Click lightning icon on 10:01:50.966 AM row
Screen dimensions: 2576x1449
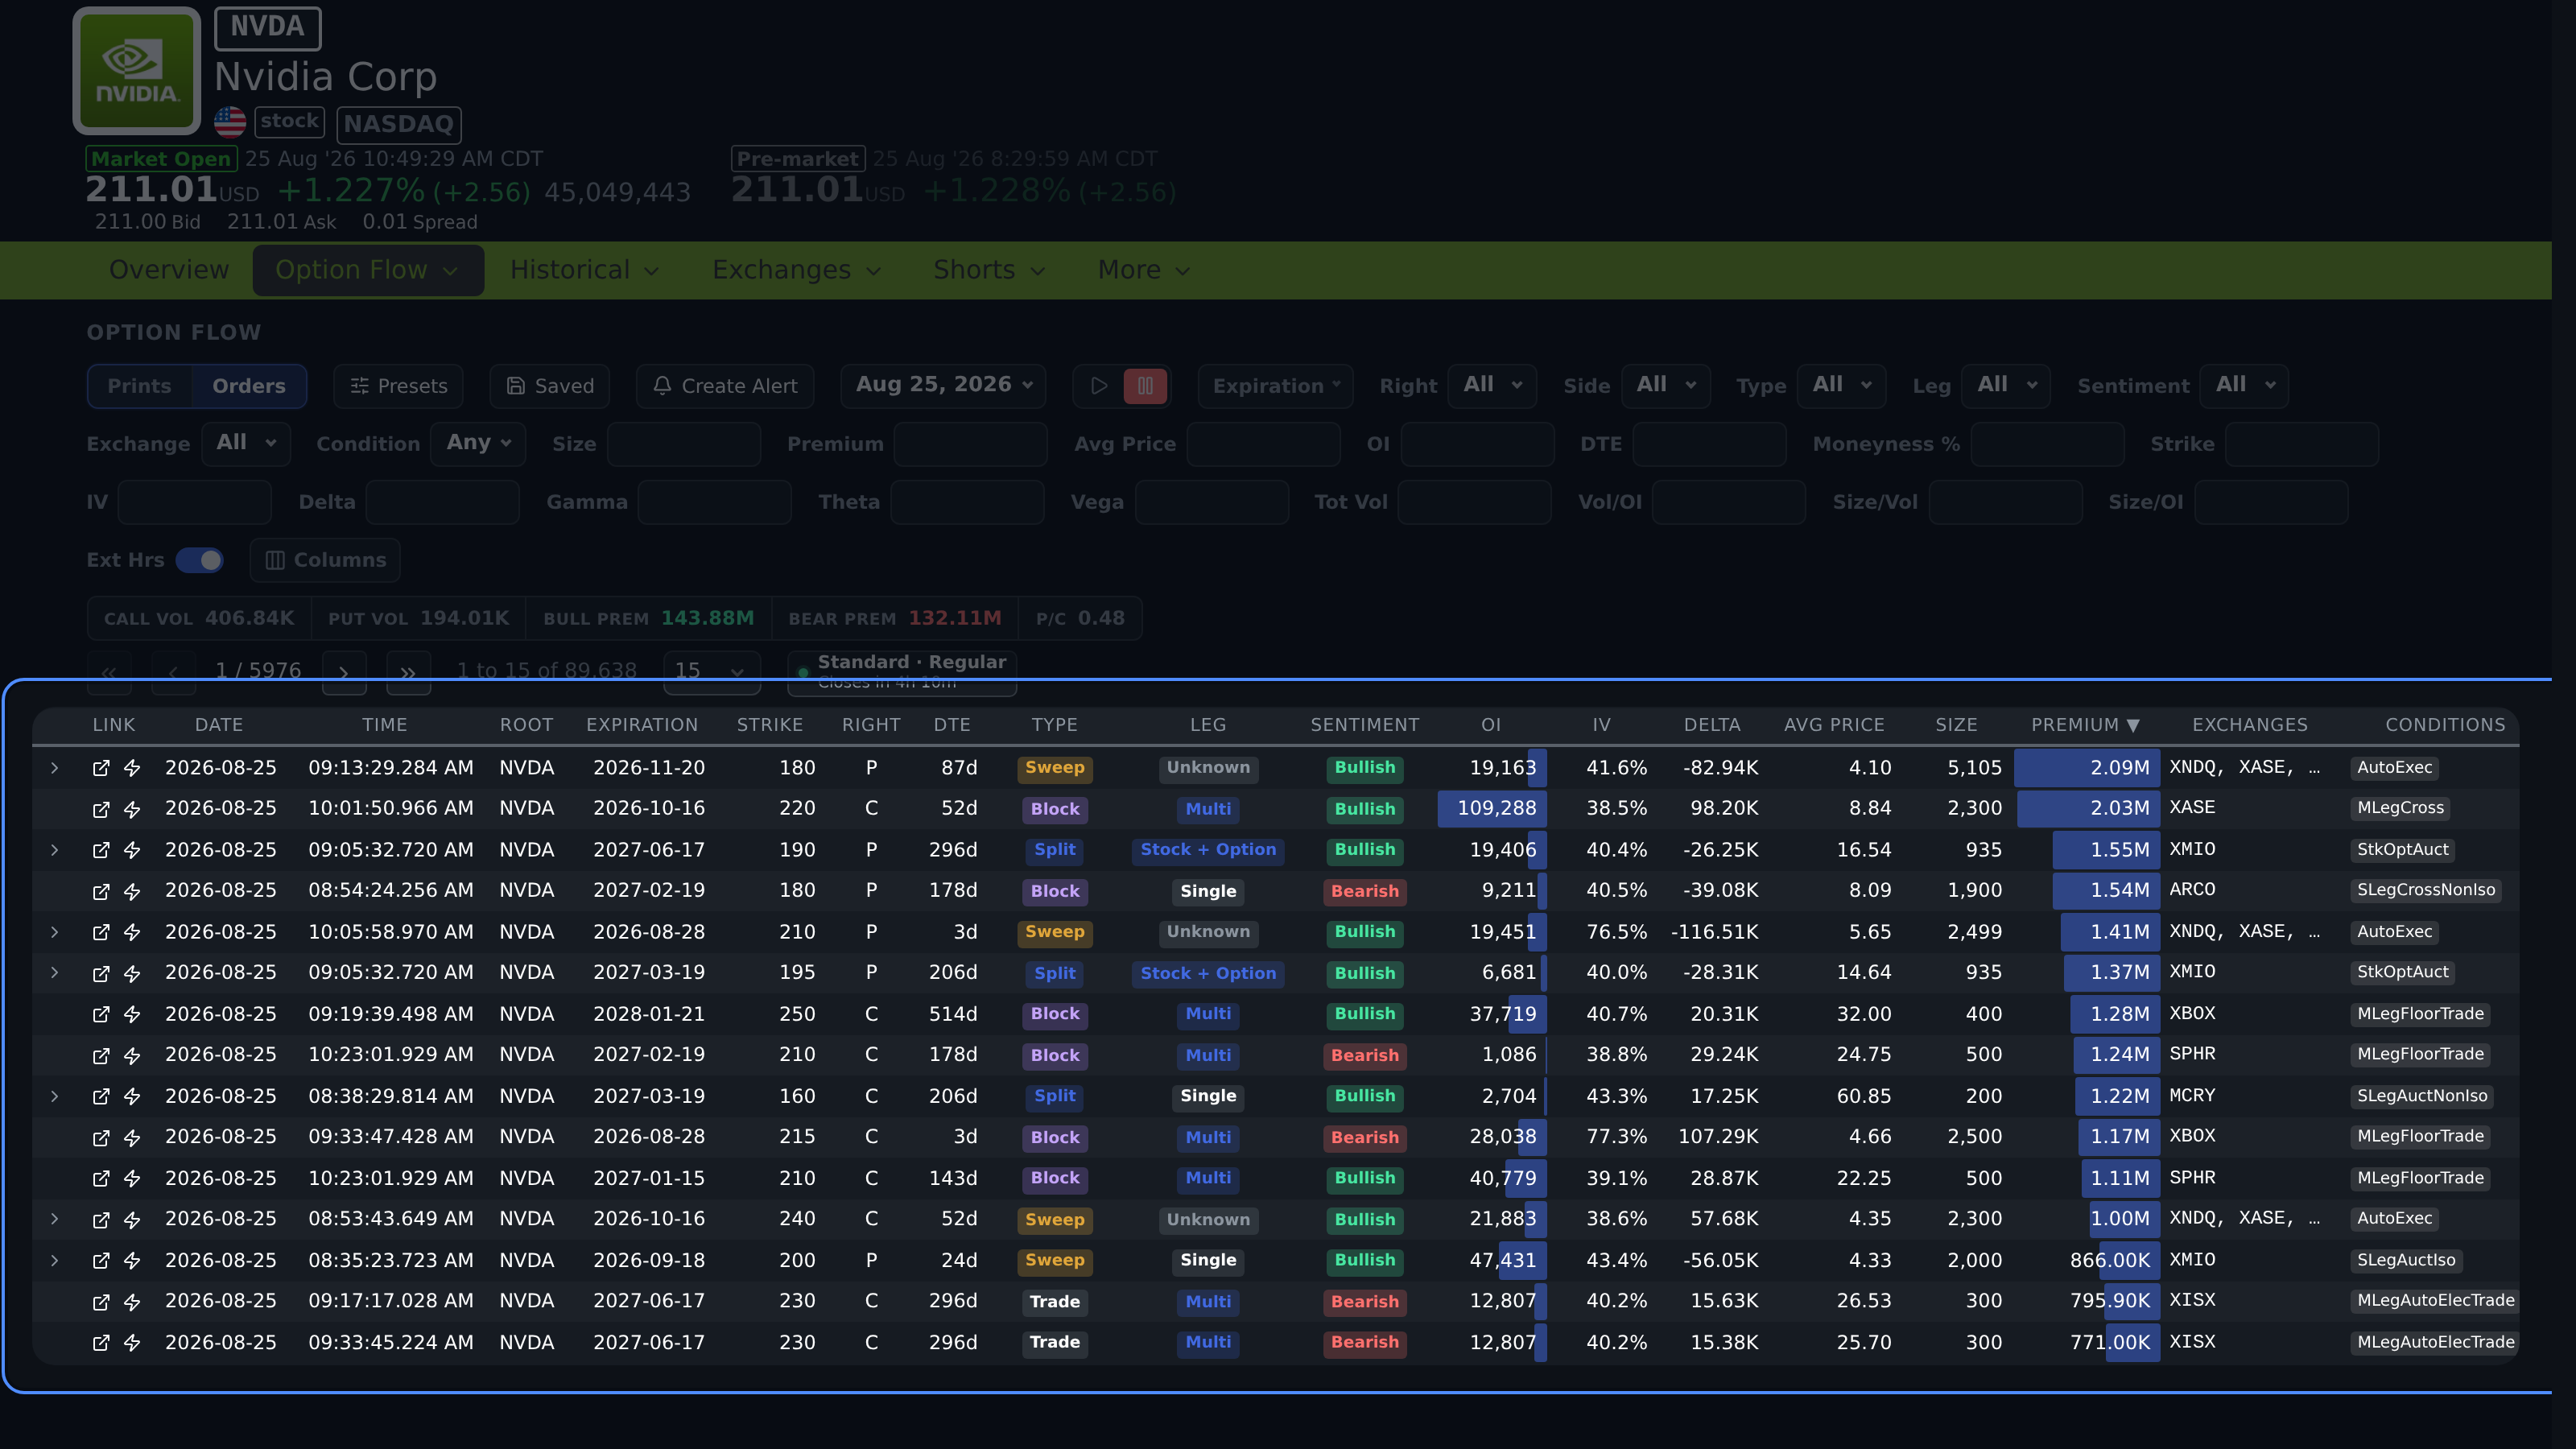132,809
